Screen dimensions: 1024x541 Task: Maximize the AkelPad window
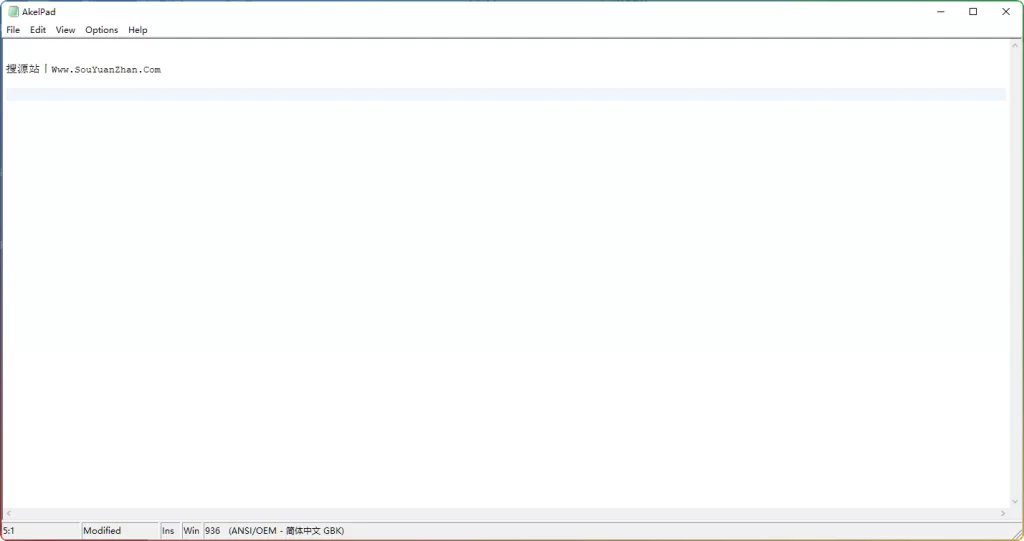tap(973, 12)
